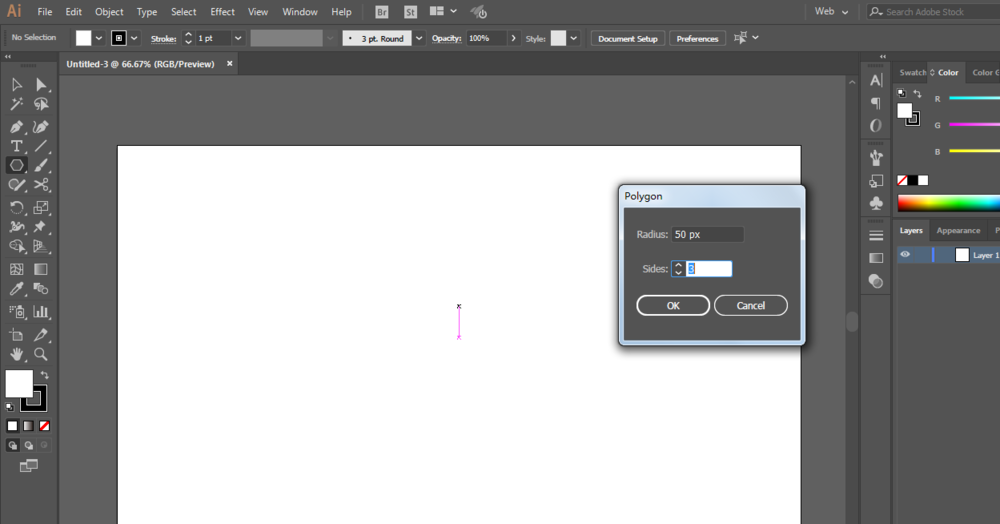Switch to the Appearance tab
This screenshot has width=1000, height=524.
958,231
